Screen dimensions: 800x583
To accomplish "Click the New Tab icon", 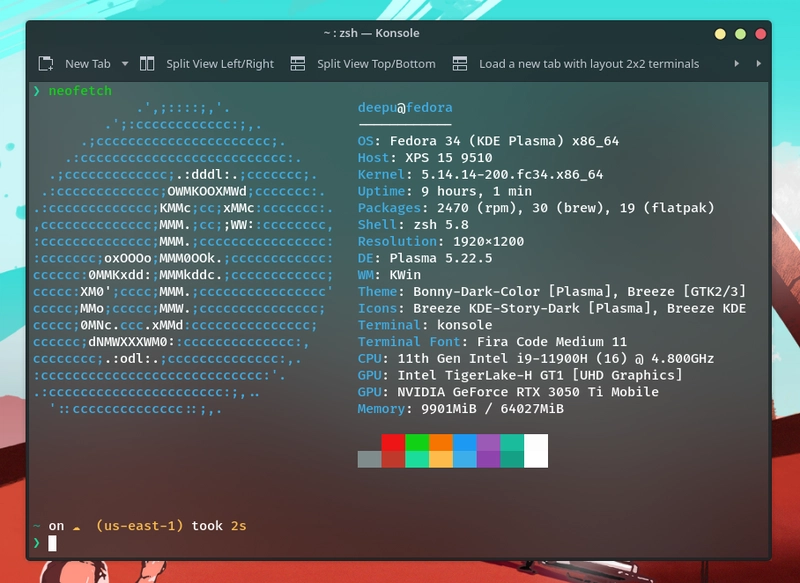I will tap(46, 64).
